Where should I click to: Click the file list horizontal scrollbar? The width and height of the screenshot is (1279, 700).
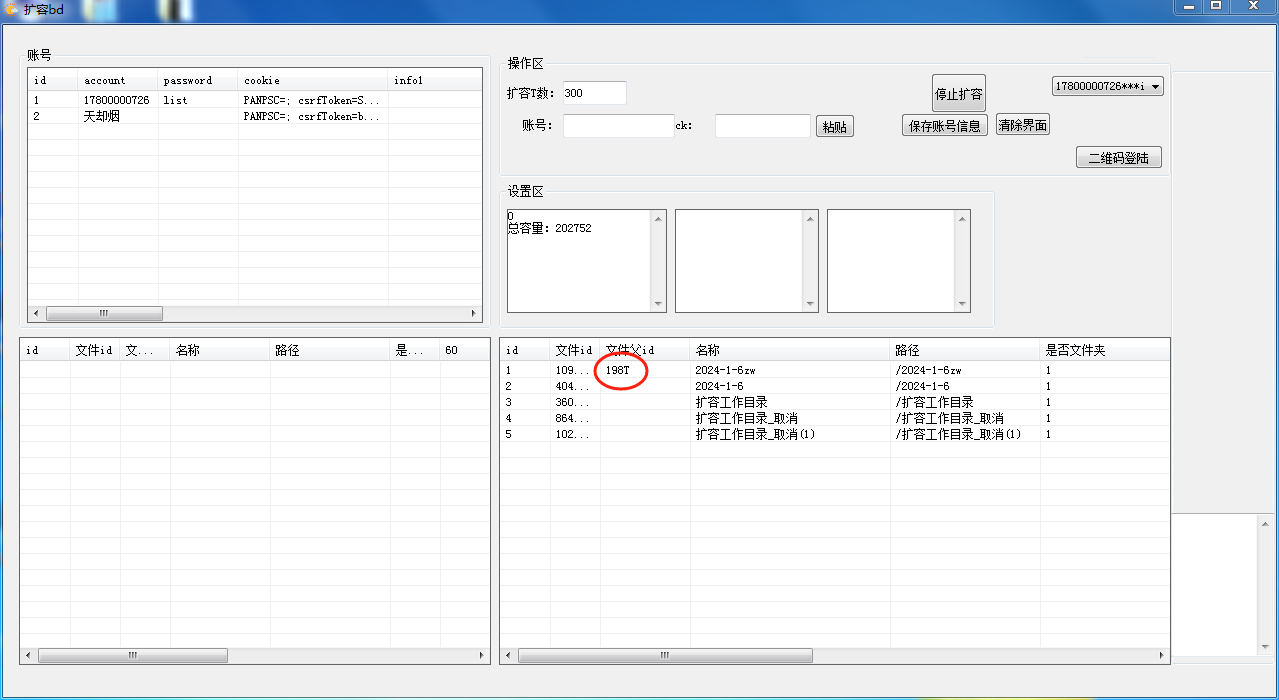pyautogui.click(x=665, y=655)
